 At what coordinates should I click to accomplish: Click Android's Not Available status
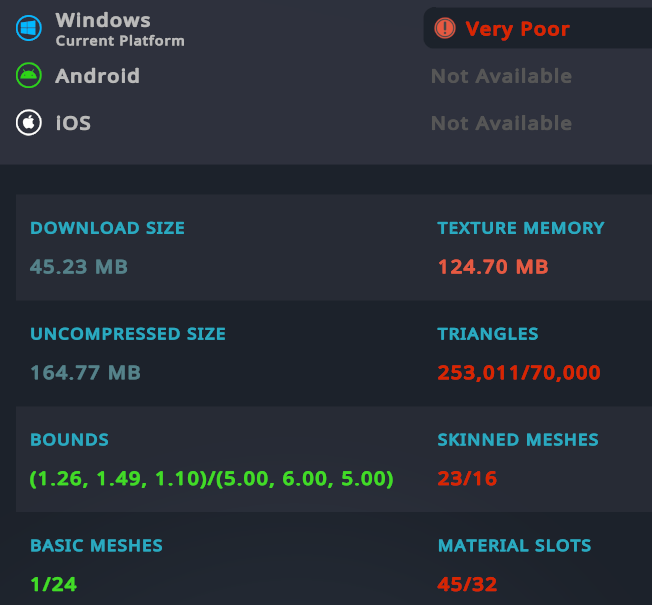501,76
